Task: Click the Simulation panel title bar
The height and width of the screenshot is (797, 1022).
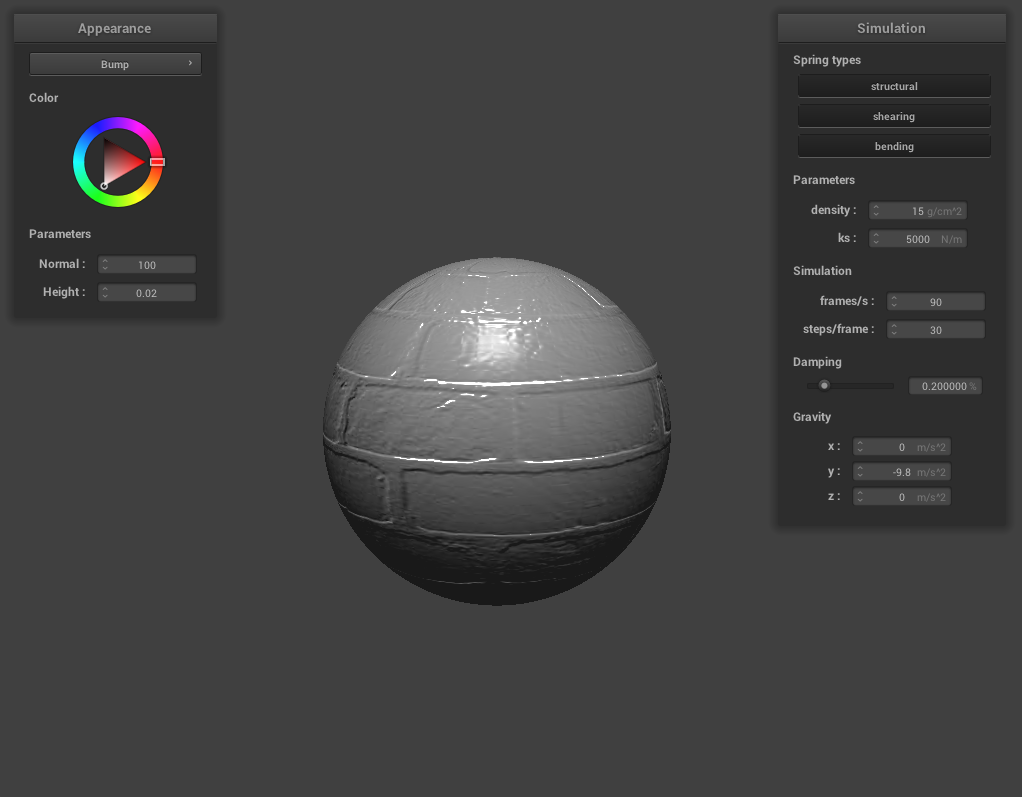Action: 892,28
